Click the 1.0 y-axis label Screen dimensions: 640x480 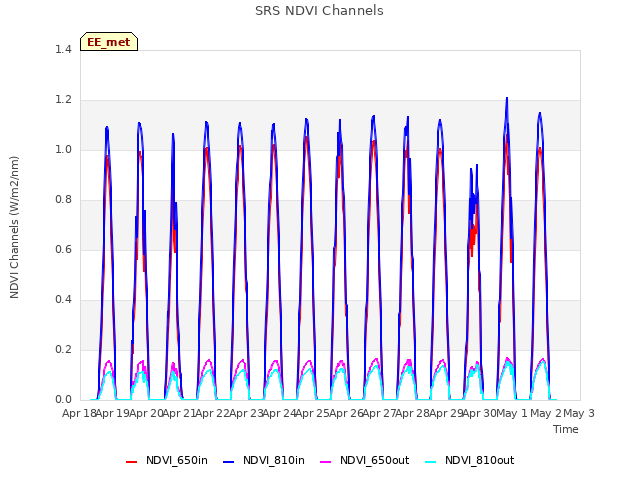coord(63,150)
